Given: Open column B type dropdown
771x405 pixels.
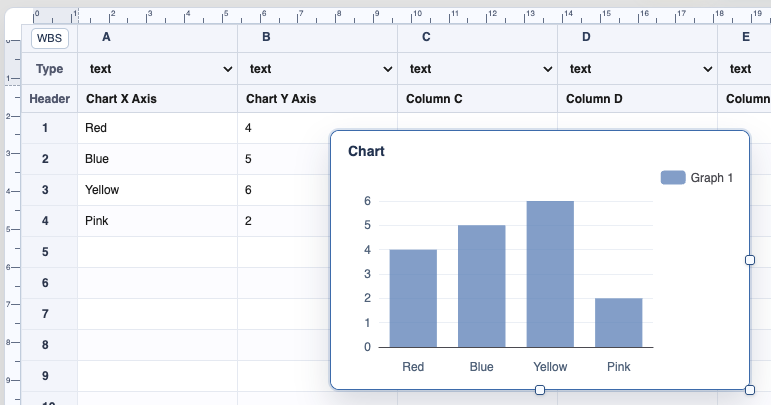Looking at the screenshot, I should (x=318, y=69).
